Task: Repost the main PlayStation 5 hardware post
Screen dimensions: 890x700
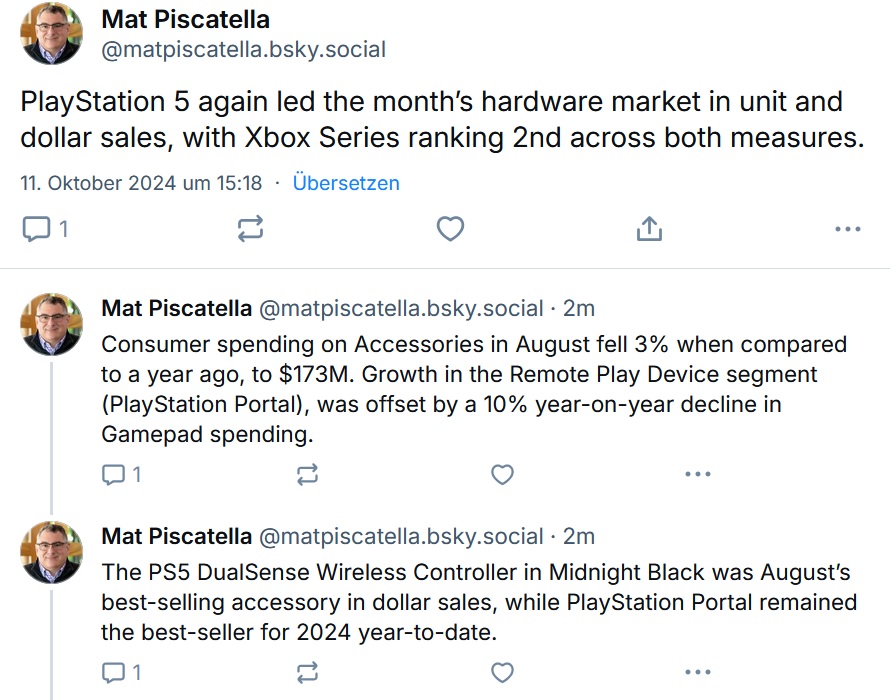Action: coord(250,229)
